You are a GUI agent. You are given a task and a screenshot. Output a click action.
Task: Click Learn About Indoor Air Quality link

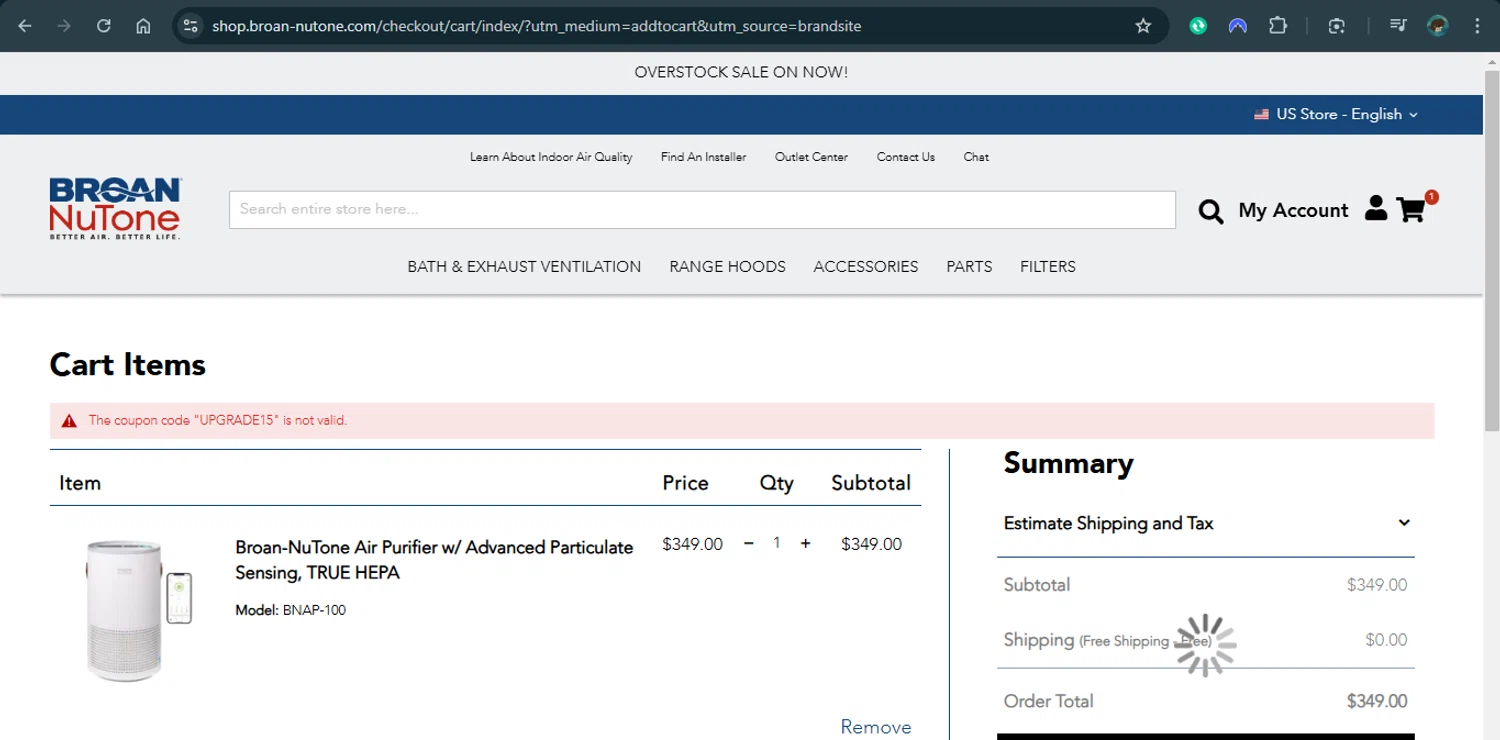(x=551, y=157)
